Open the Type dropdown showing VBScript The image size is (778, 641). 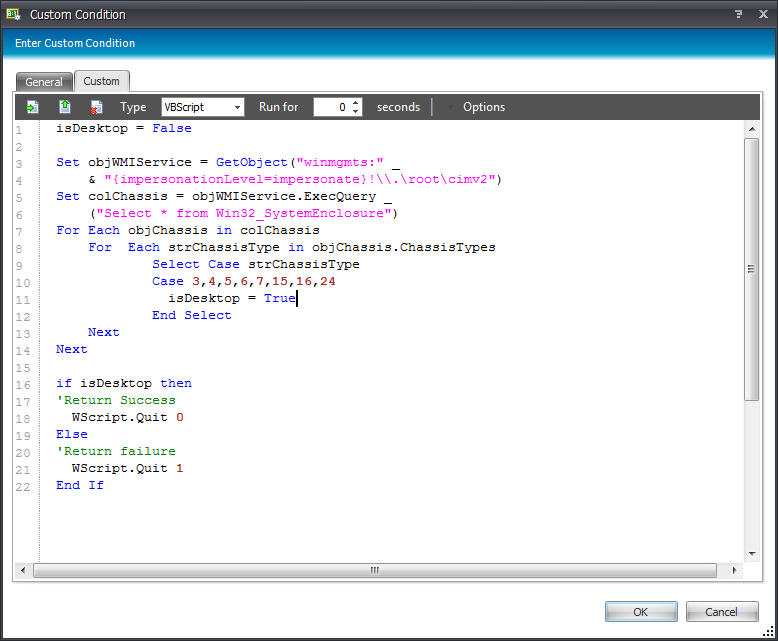coord(203,107)
